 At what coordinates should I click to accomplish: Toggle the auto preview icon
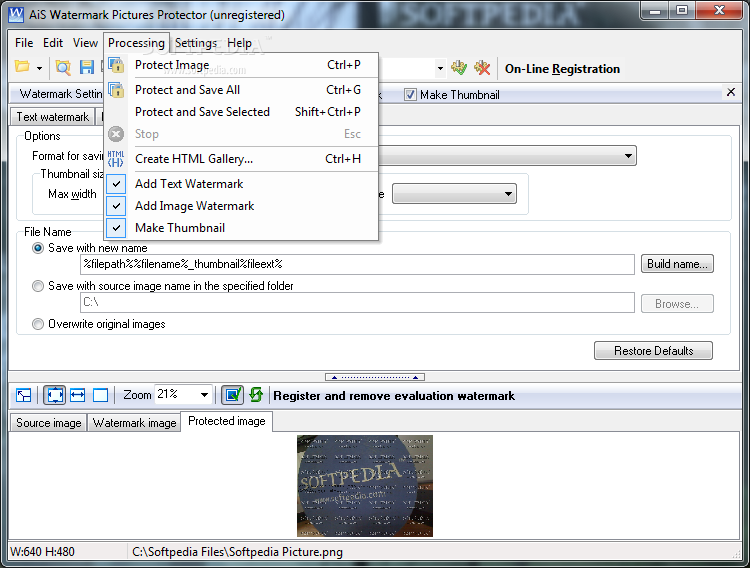tap(232, 395)
